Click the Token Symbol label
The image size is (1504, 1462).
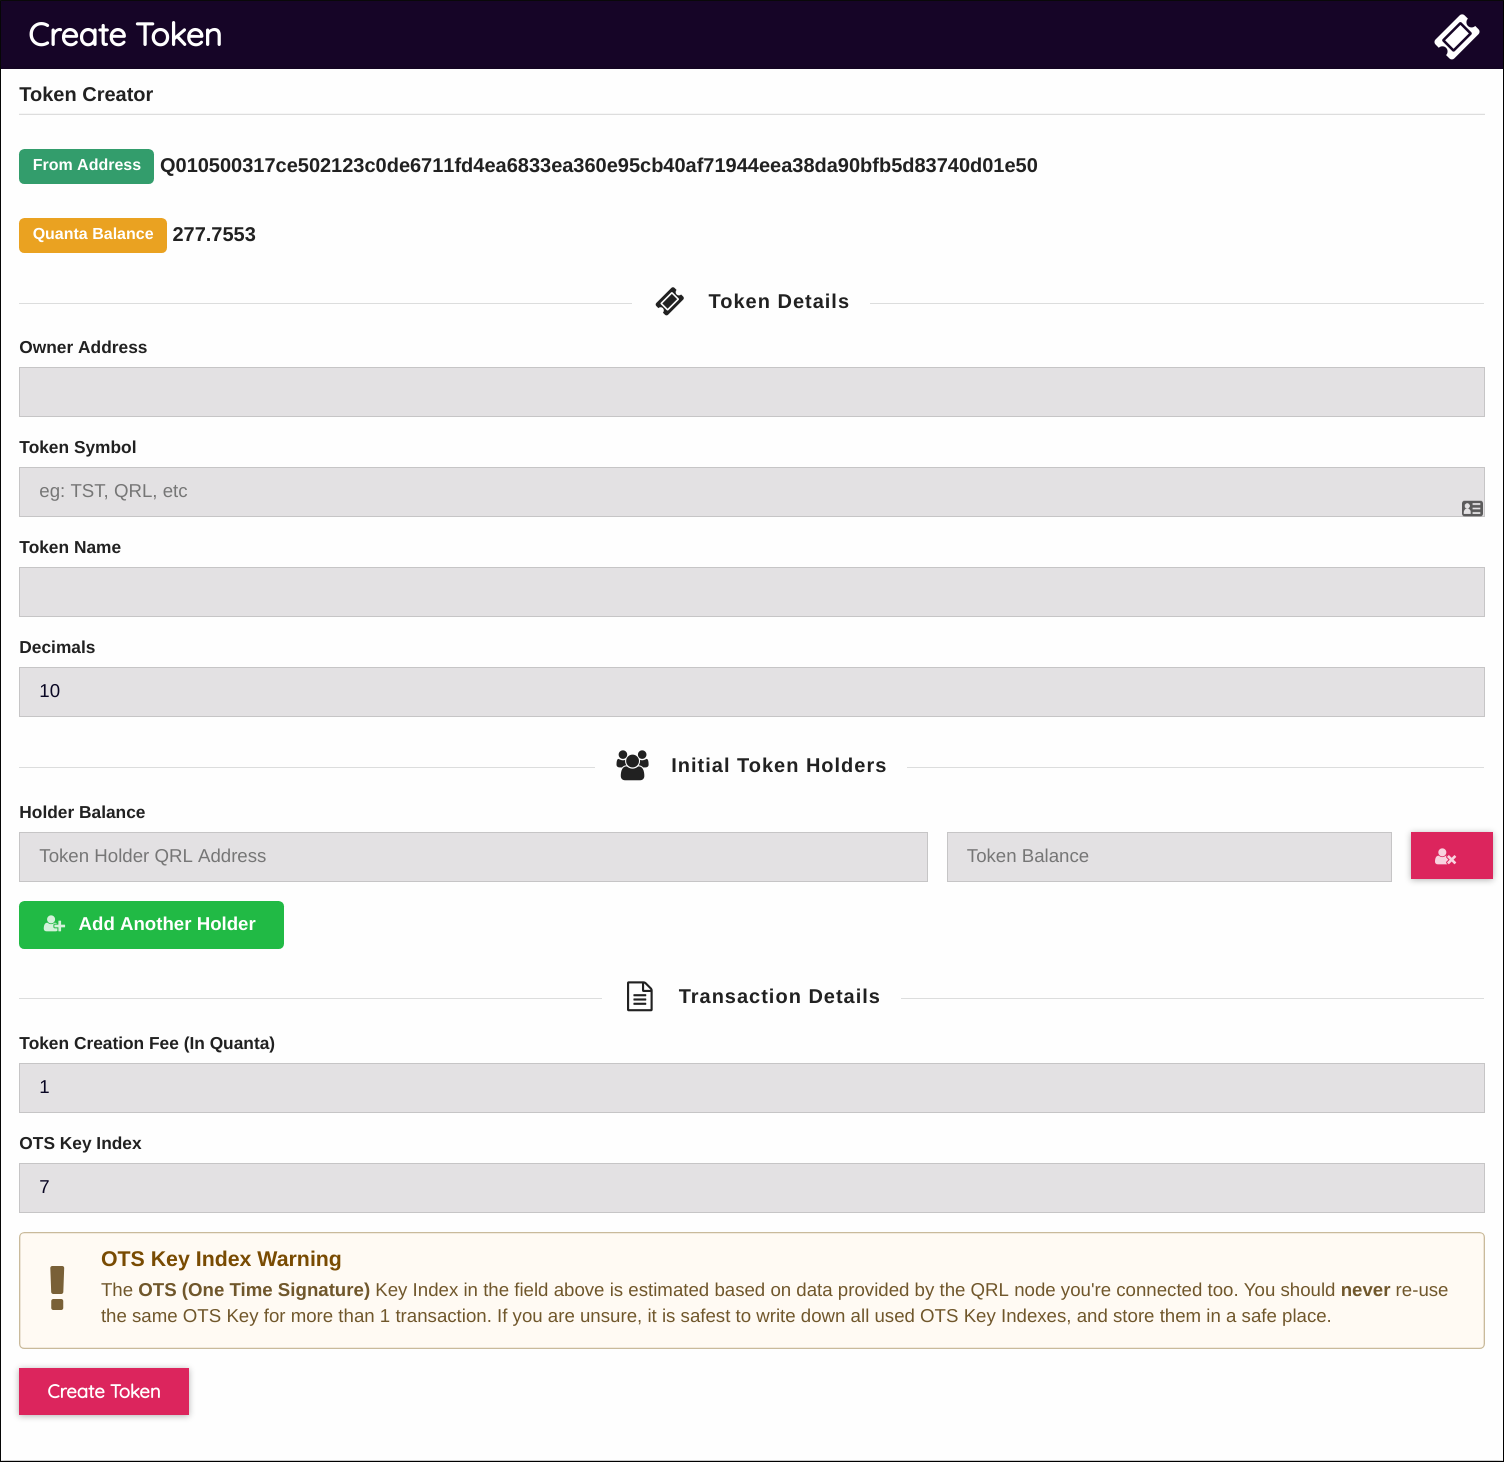78,447
